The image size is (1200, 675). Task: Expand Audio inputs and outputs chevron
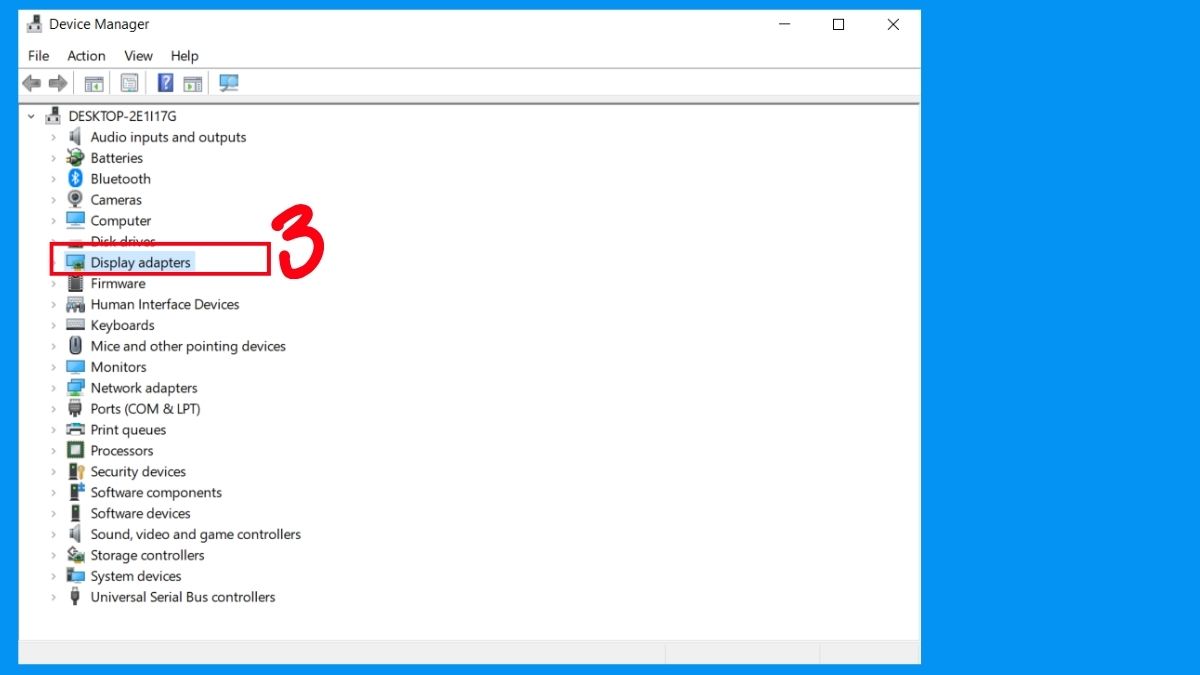(x=54, y=137)
